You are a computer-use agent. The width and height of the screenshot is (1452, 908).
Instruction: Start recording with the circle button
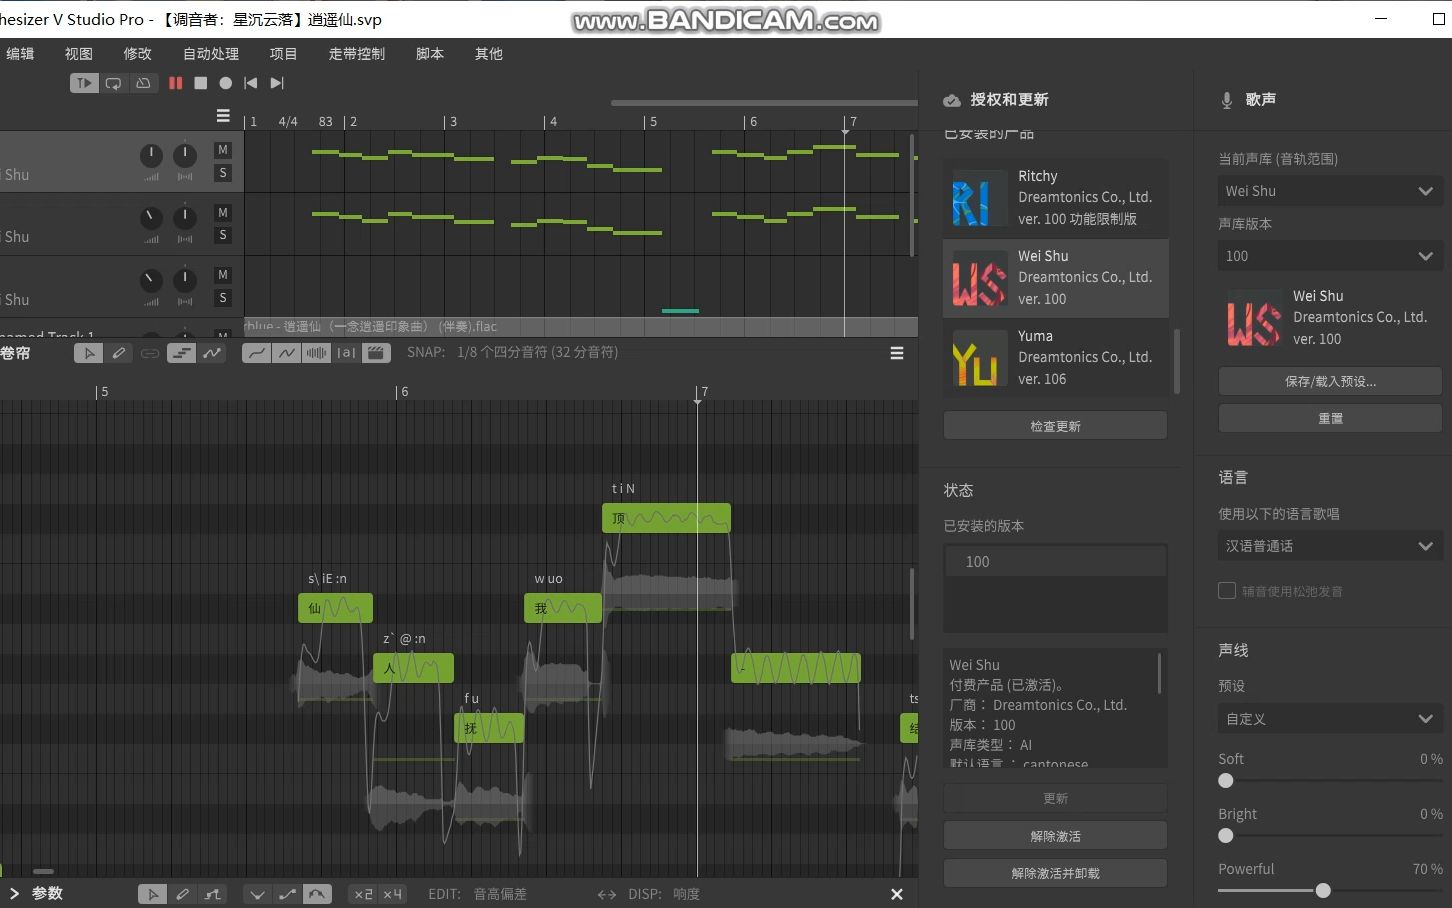(x=226, y=83)
